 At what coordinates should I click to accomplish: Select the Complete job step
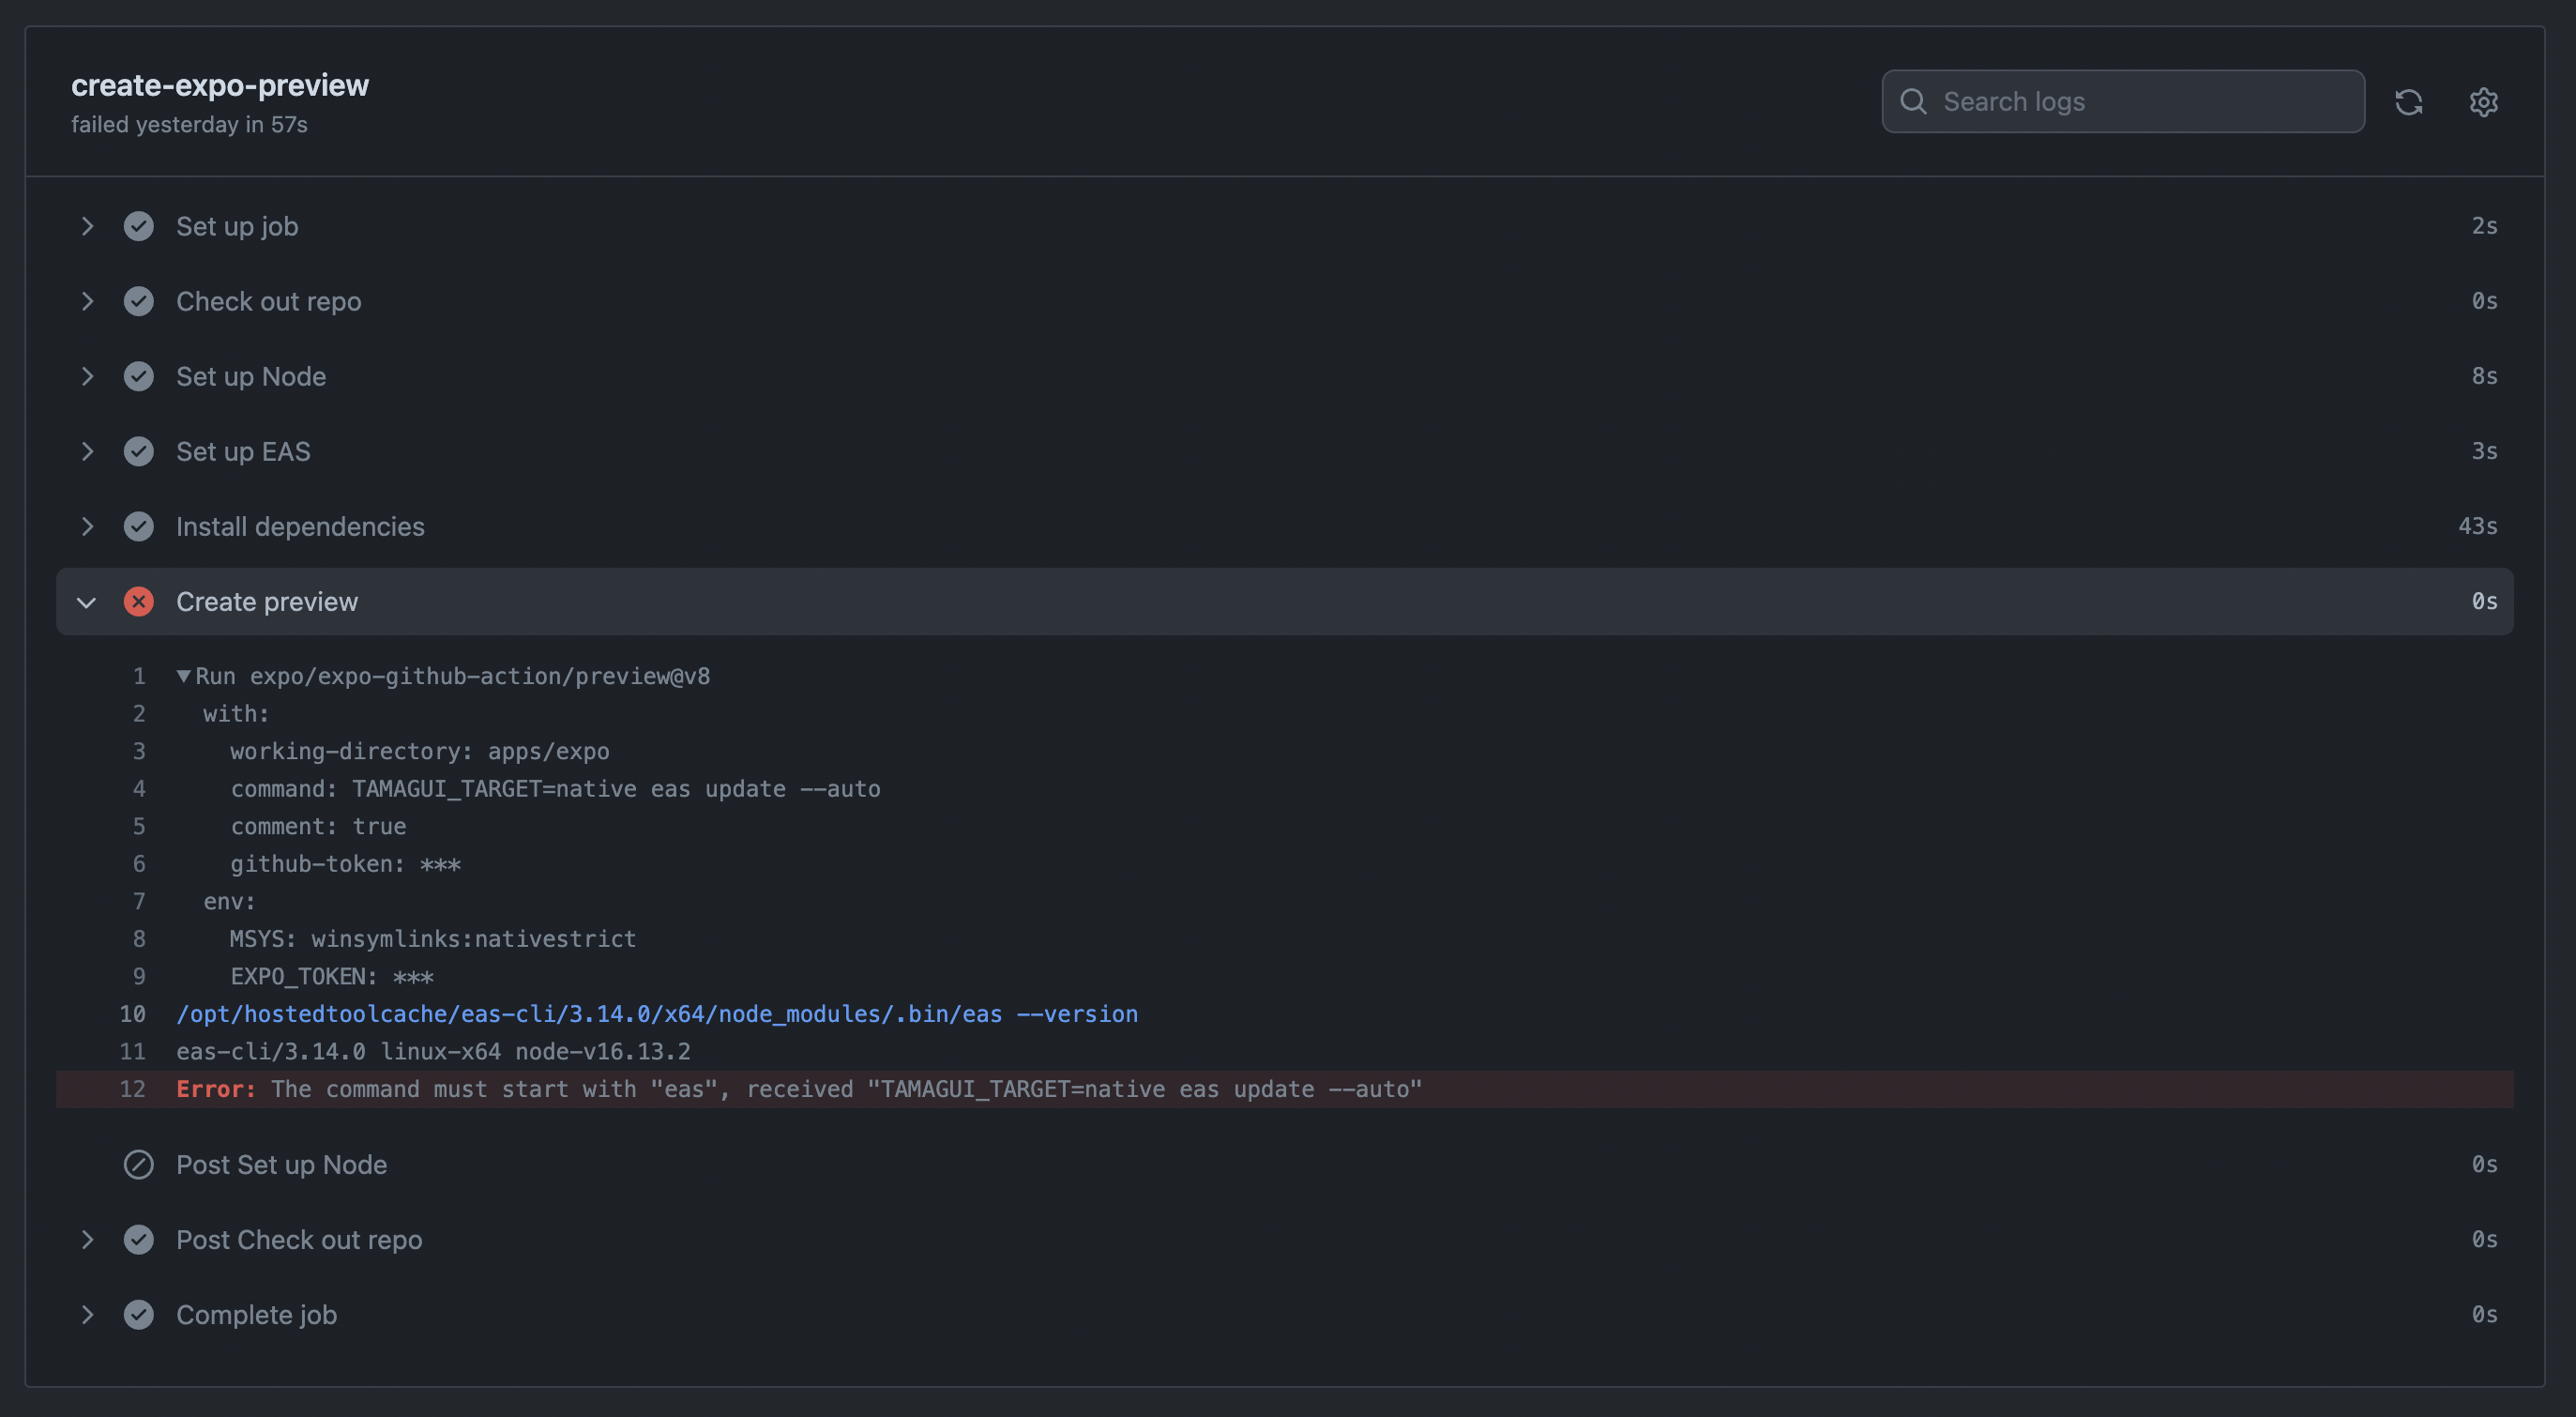click(x=256, y=1314)
